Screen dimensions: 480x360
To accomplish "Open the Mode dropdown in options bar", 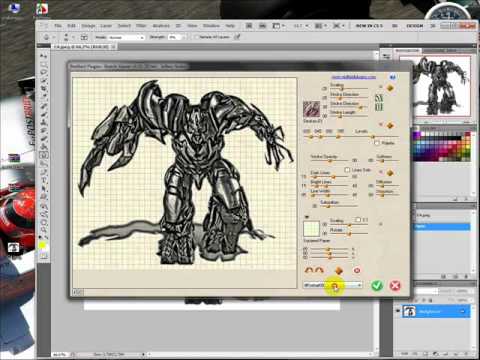I will coord(127,37).
